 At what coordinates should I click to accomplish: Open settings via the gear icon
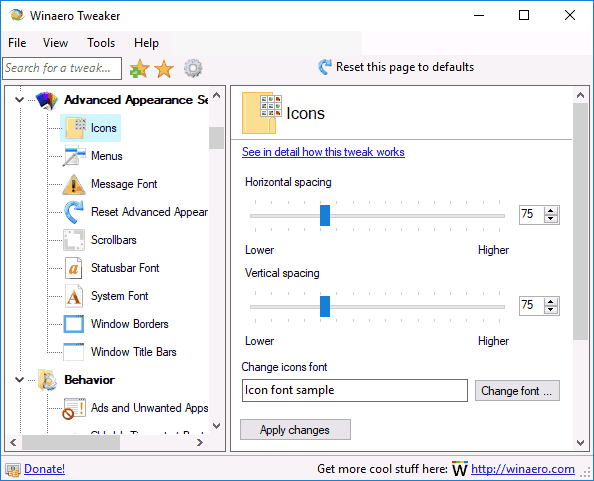pyautogui.click(x=193, y=69)
